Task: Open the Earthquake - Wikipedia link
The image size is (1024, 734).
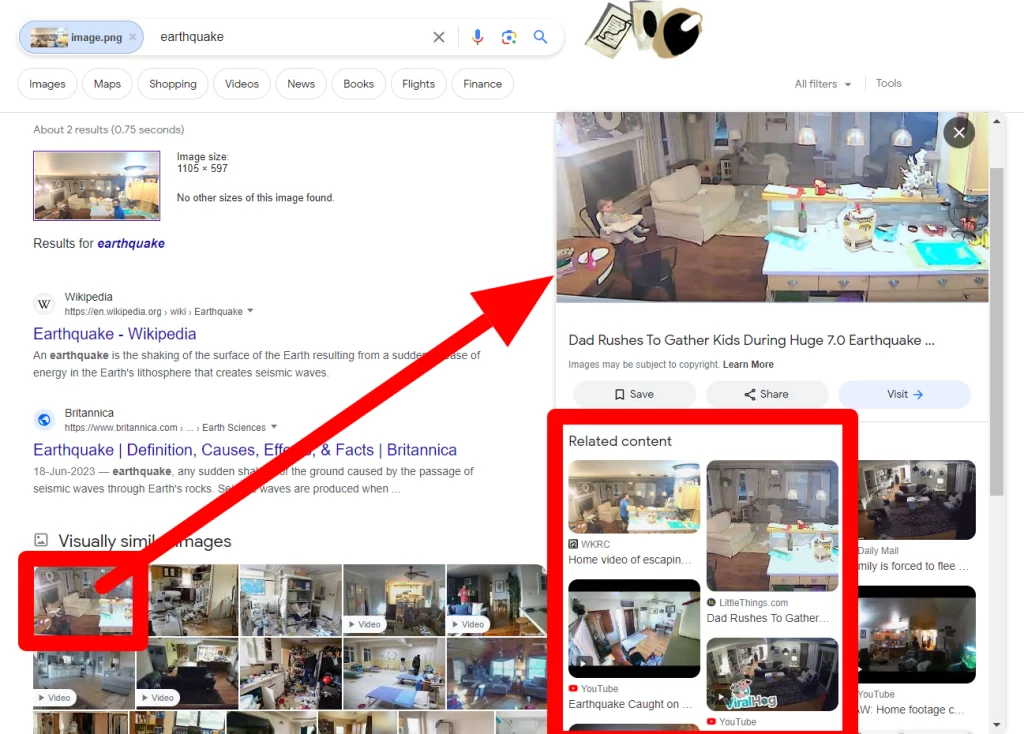Action: [114, 334]
